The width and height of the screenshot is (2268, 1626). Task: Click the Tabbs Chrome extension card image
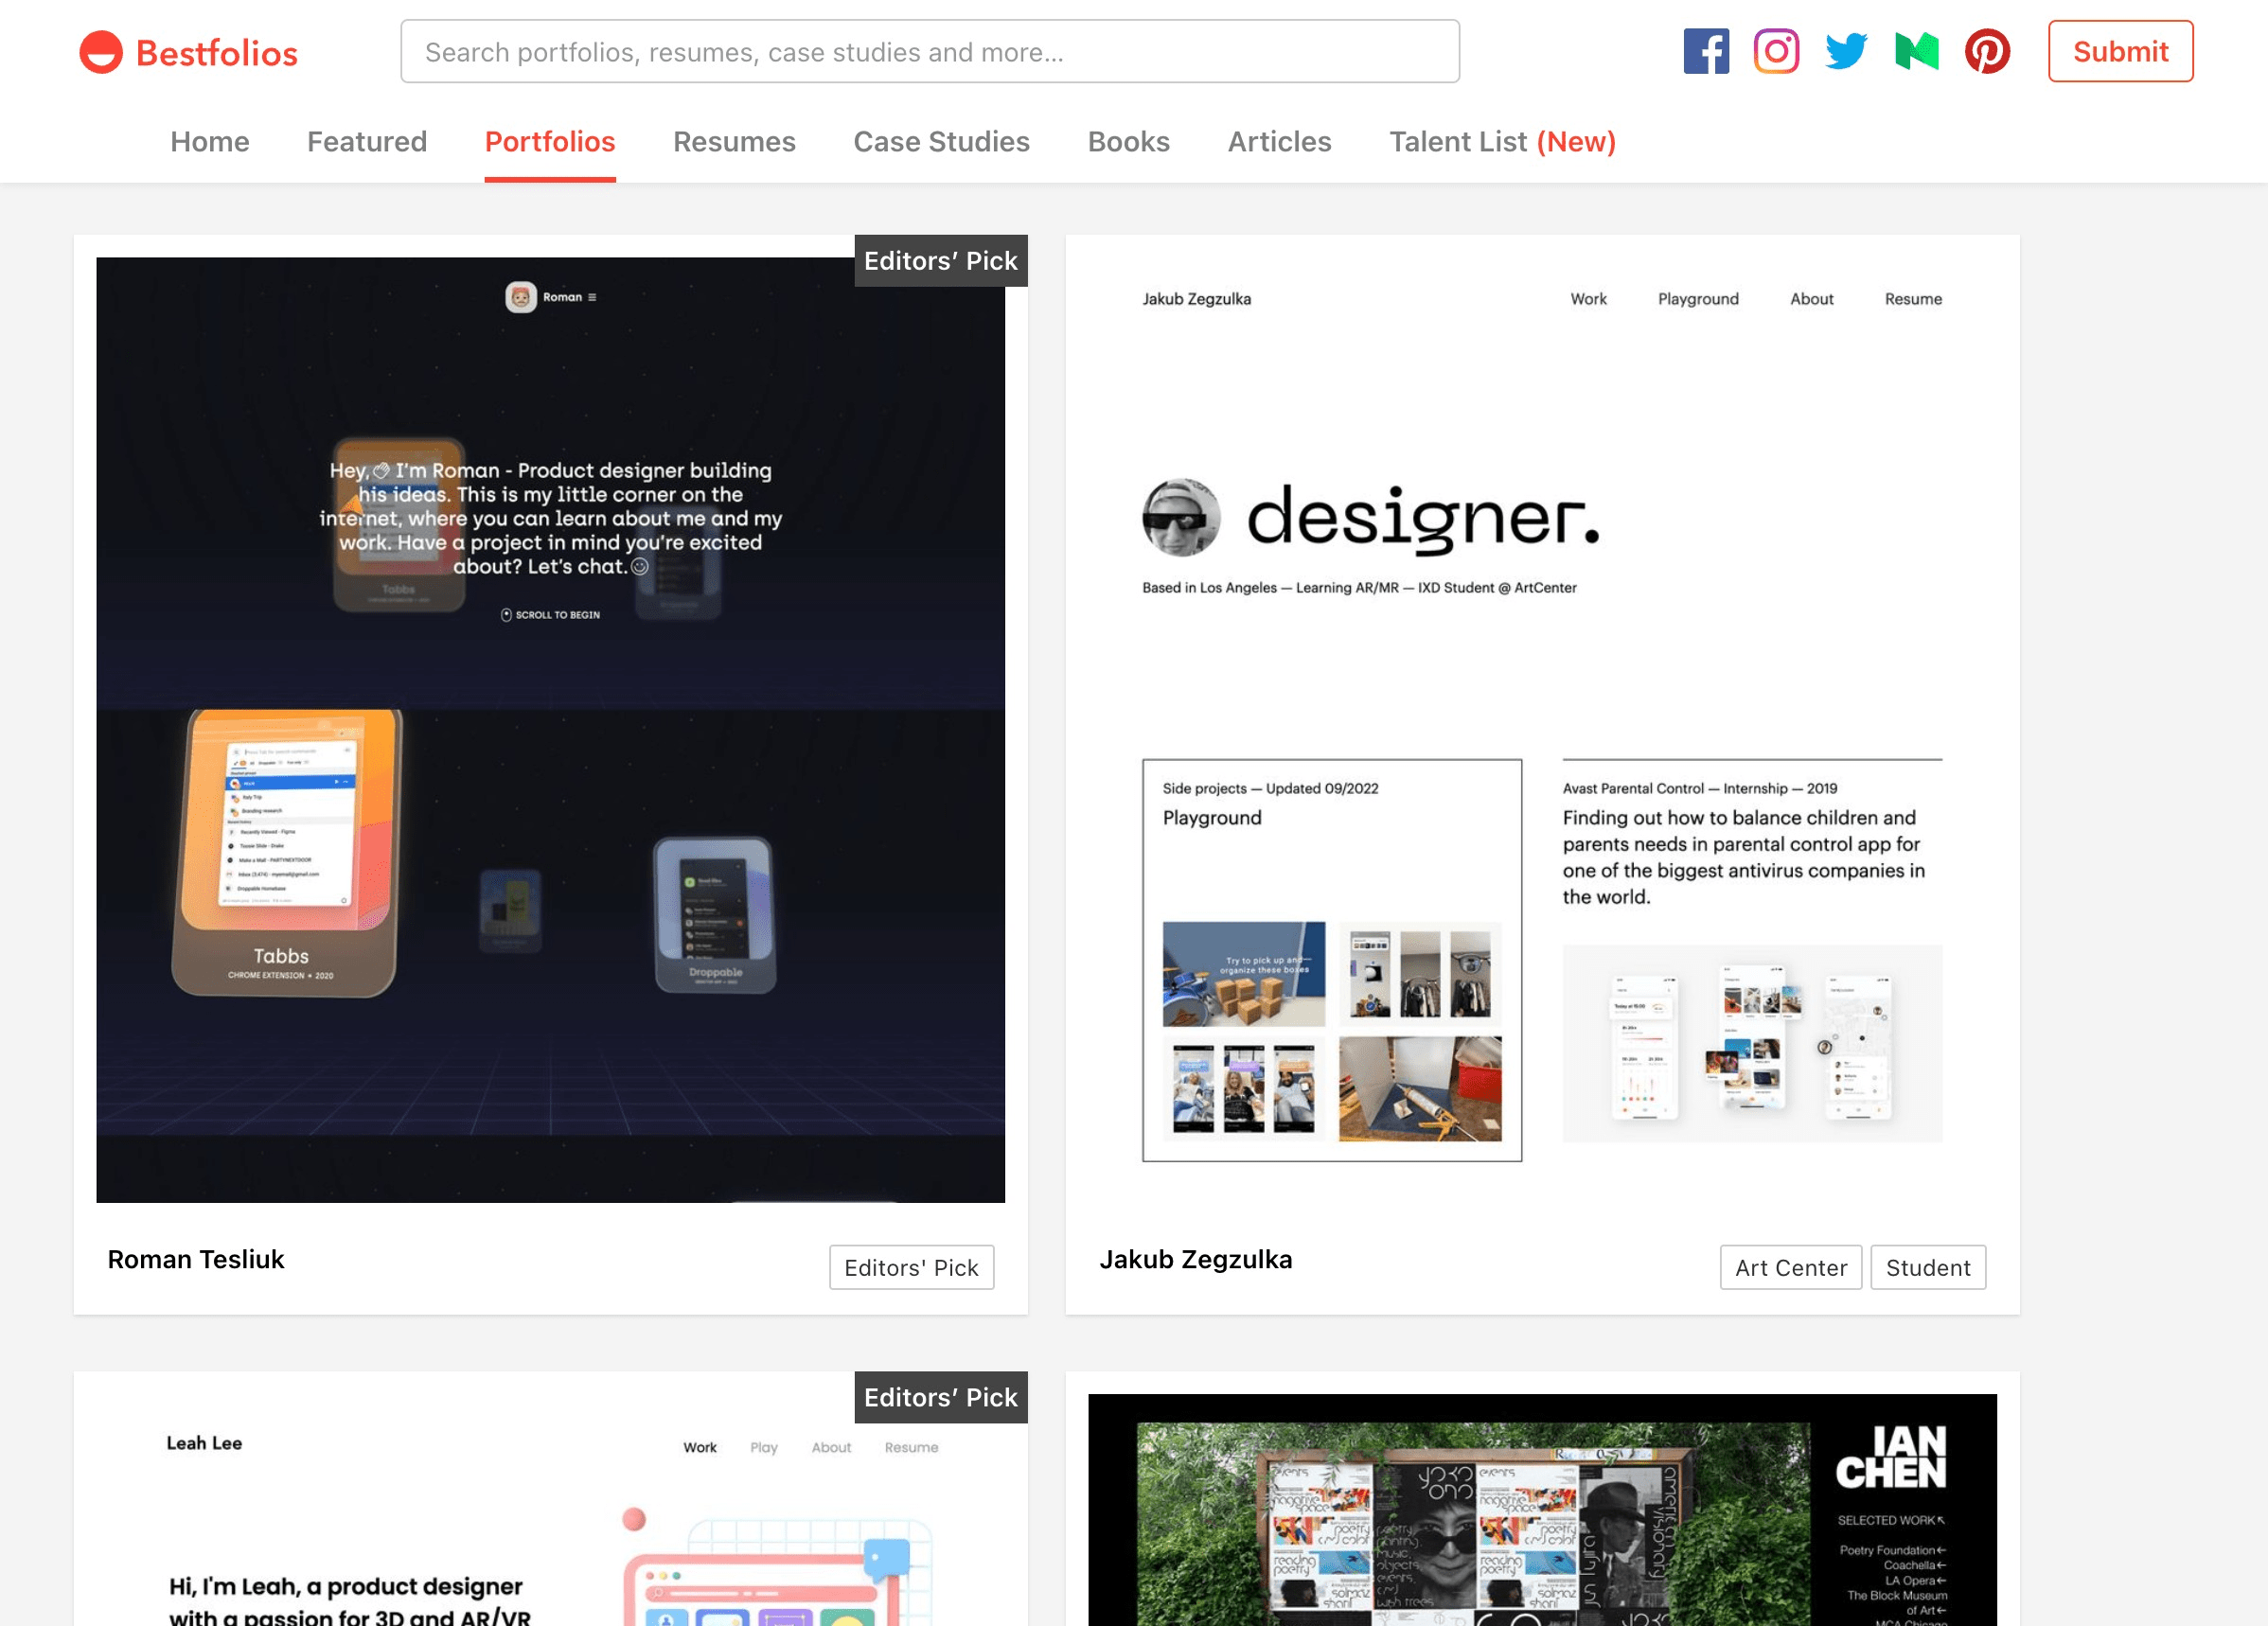[x=287, y=852]
